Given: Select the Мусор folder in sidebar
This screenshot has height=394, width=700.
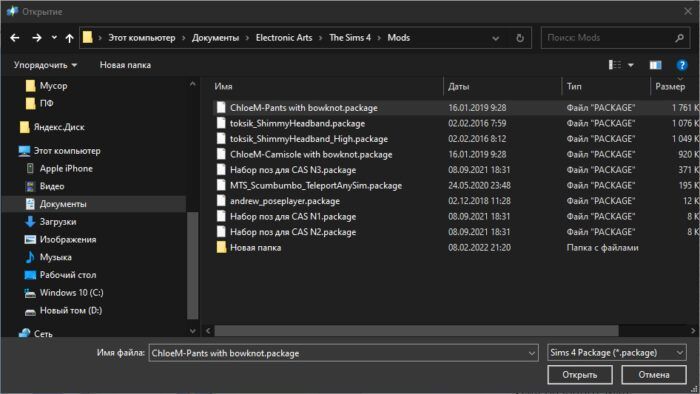Looking at the screenshot, I should click(x=53, y=86).
